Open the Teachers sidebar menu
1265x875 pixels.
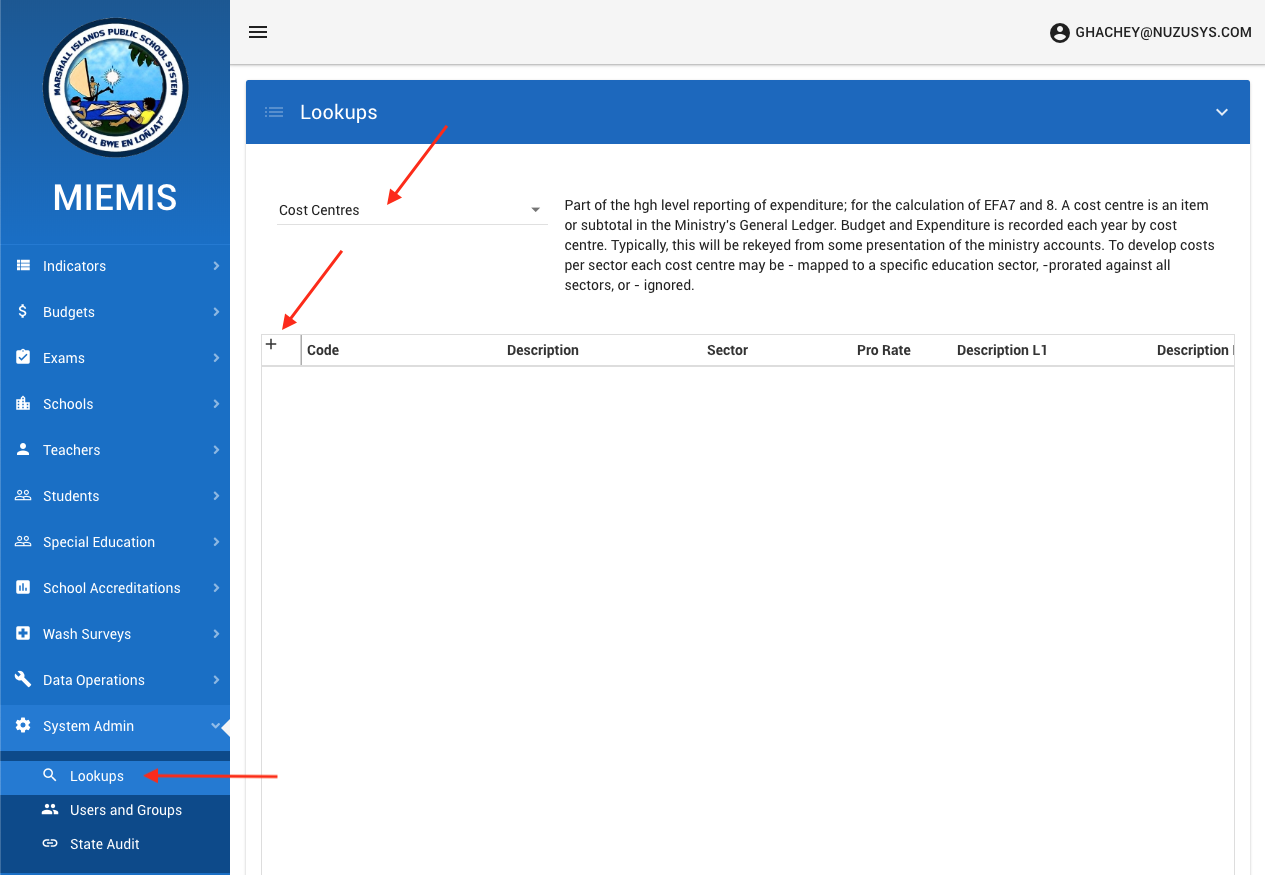[x=115, y=450]
